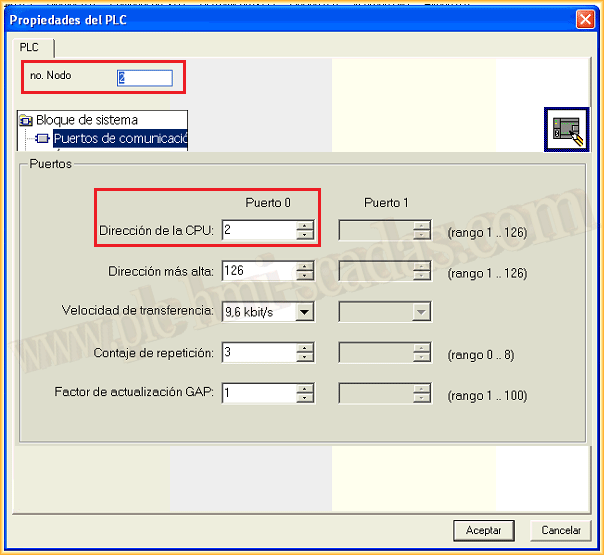
Task: Close the Propiedades del PLC dialog
Action: pyautogui.click(x=585, y=19)
